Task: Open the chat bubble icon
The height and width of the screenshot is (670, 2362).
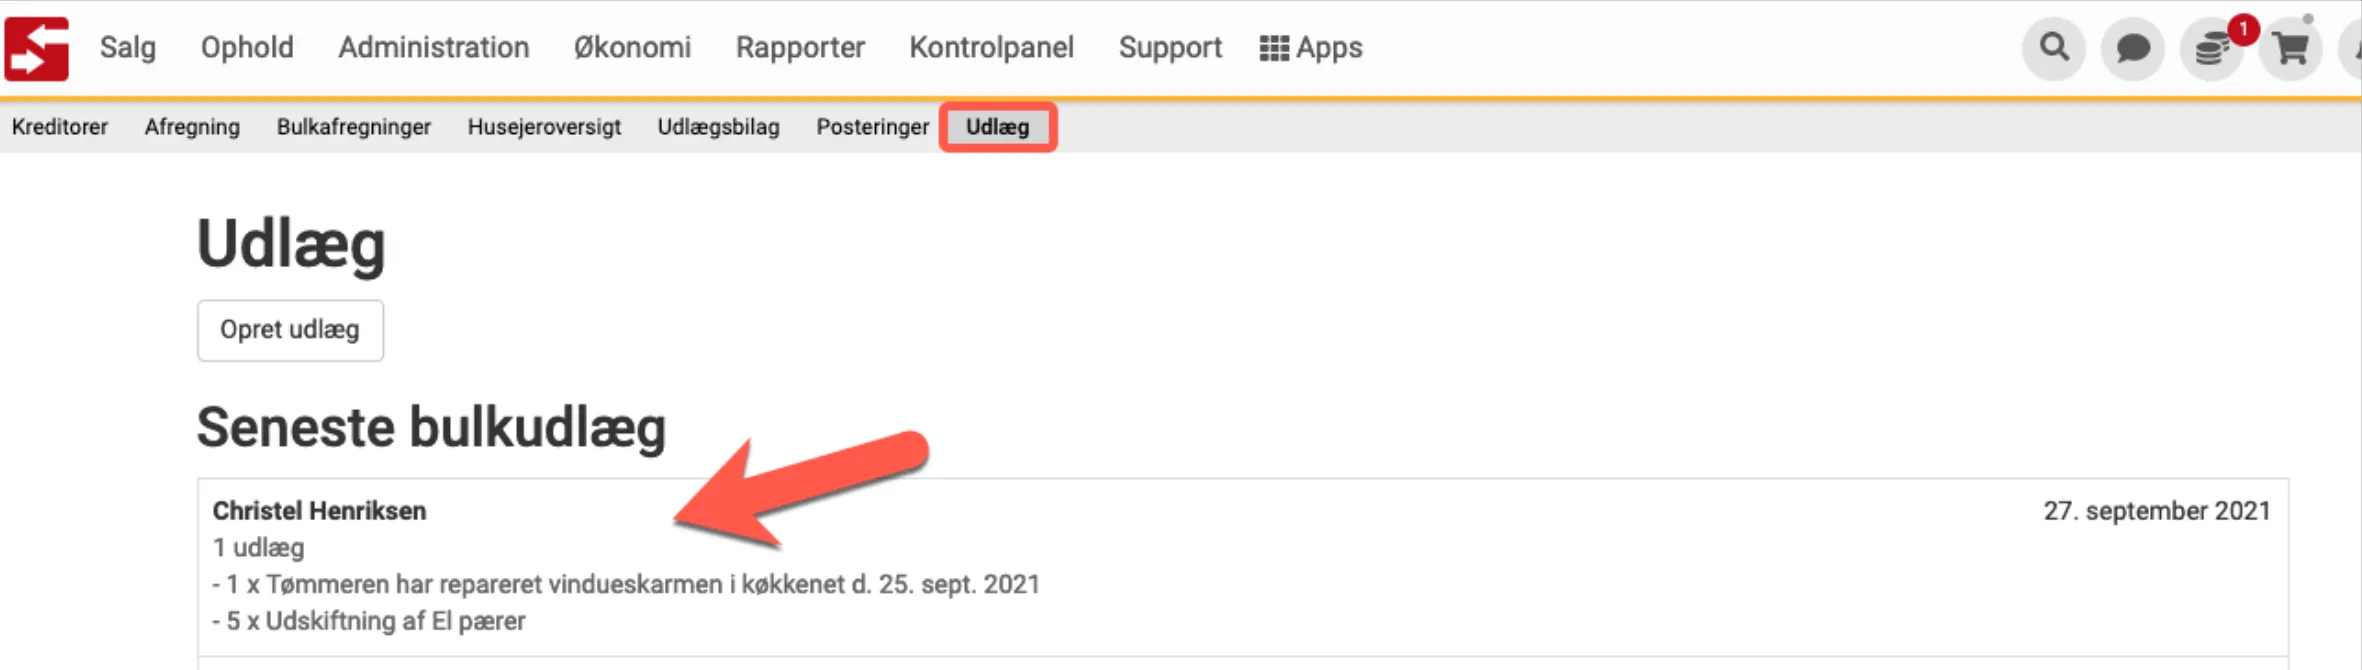Action: 2132,48
